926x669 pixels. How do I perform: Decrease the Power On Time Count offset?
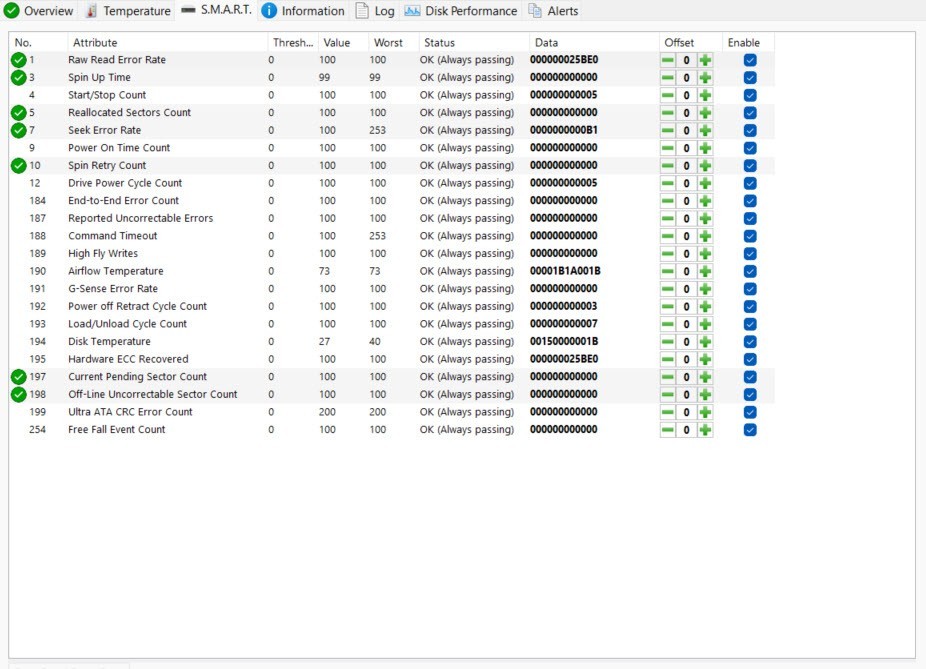click(x=668, y=148)
